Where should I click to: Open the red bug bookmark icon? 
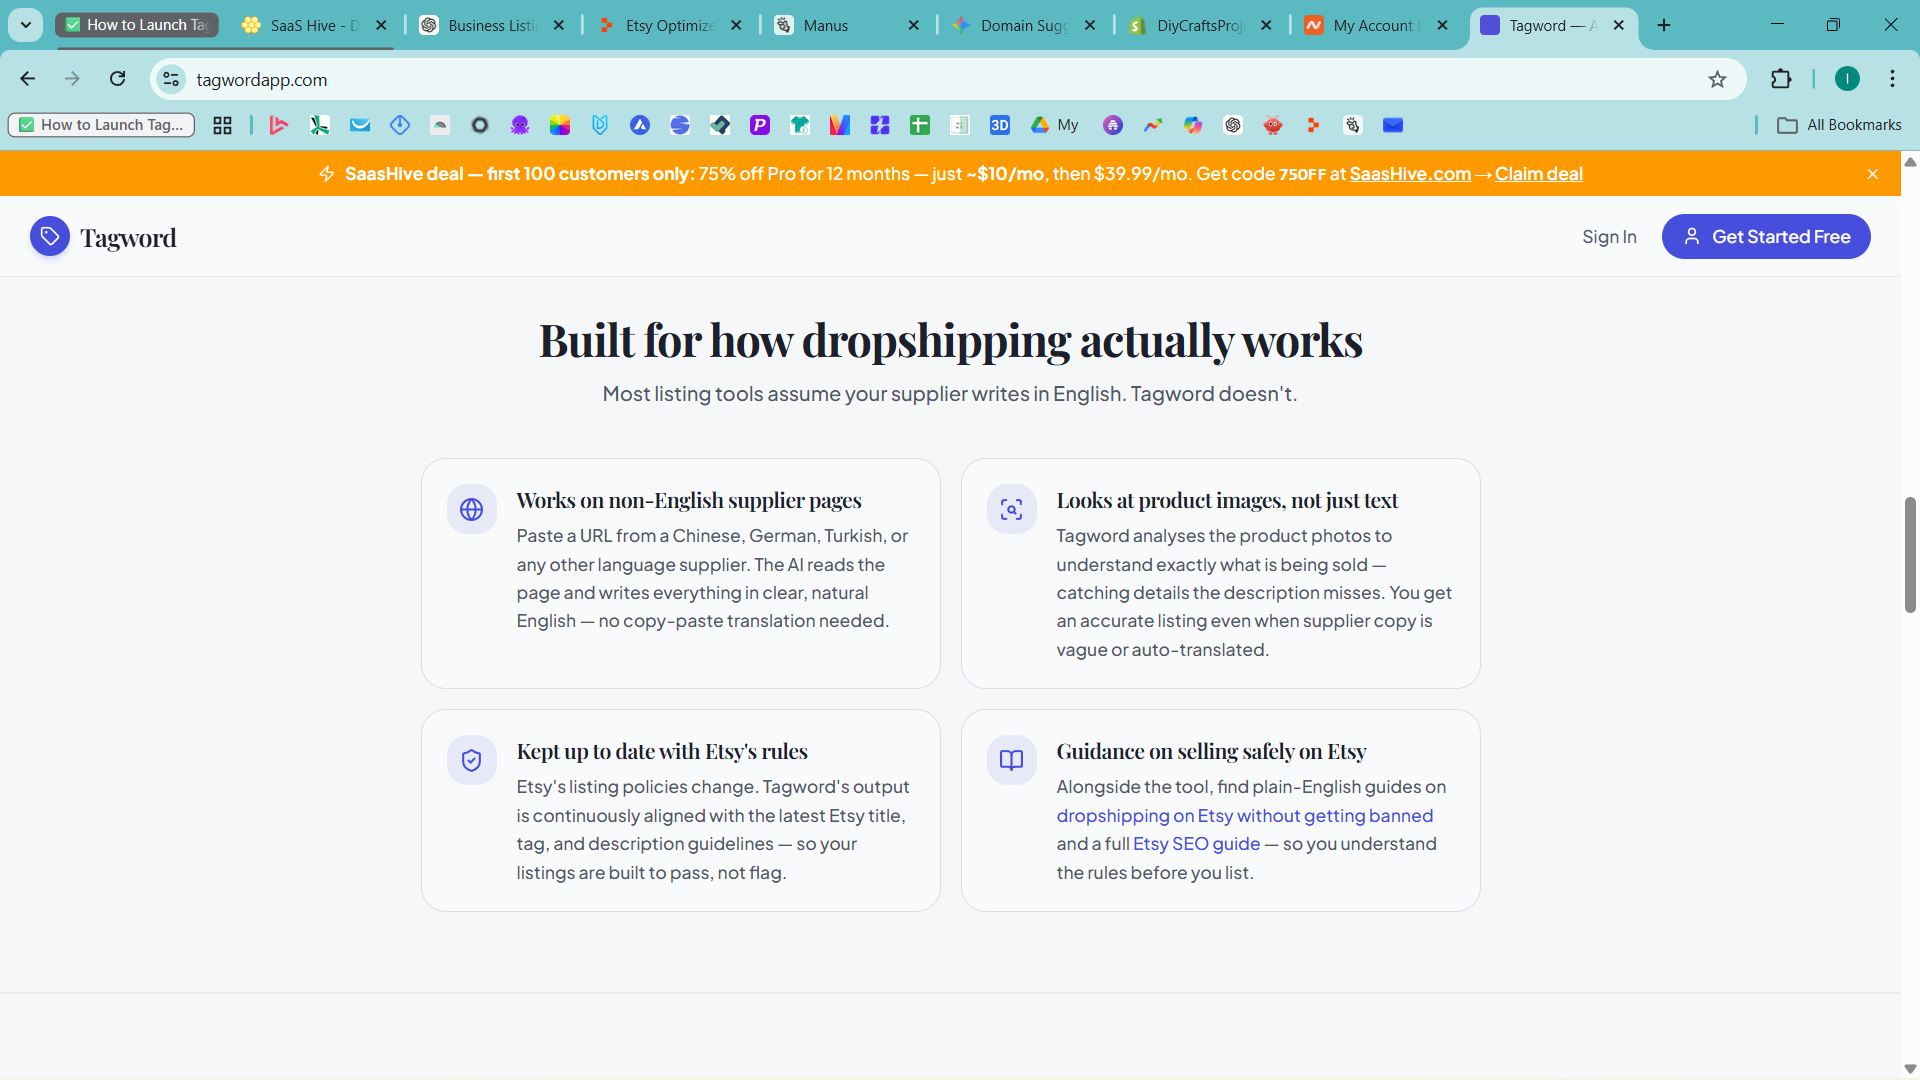pos(1273,125)
